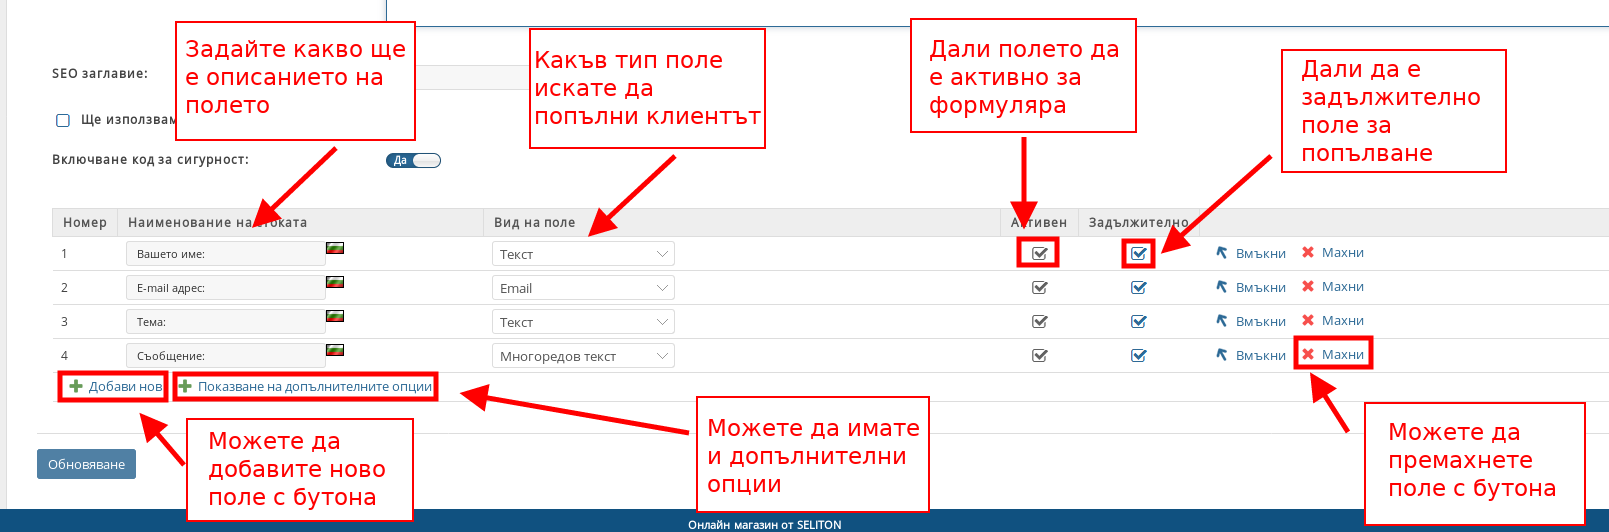Open the field type dropdown showing 'Email'

coord(583,288)
